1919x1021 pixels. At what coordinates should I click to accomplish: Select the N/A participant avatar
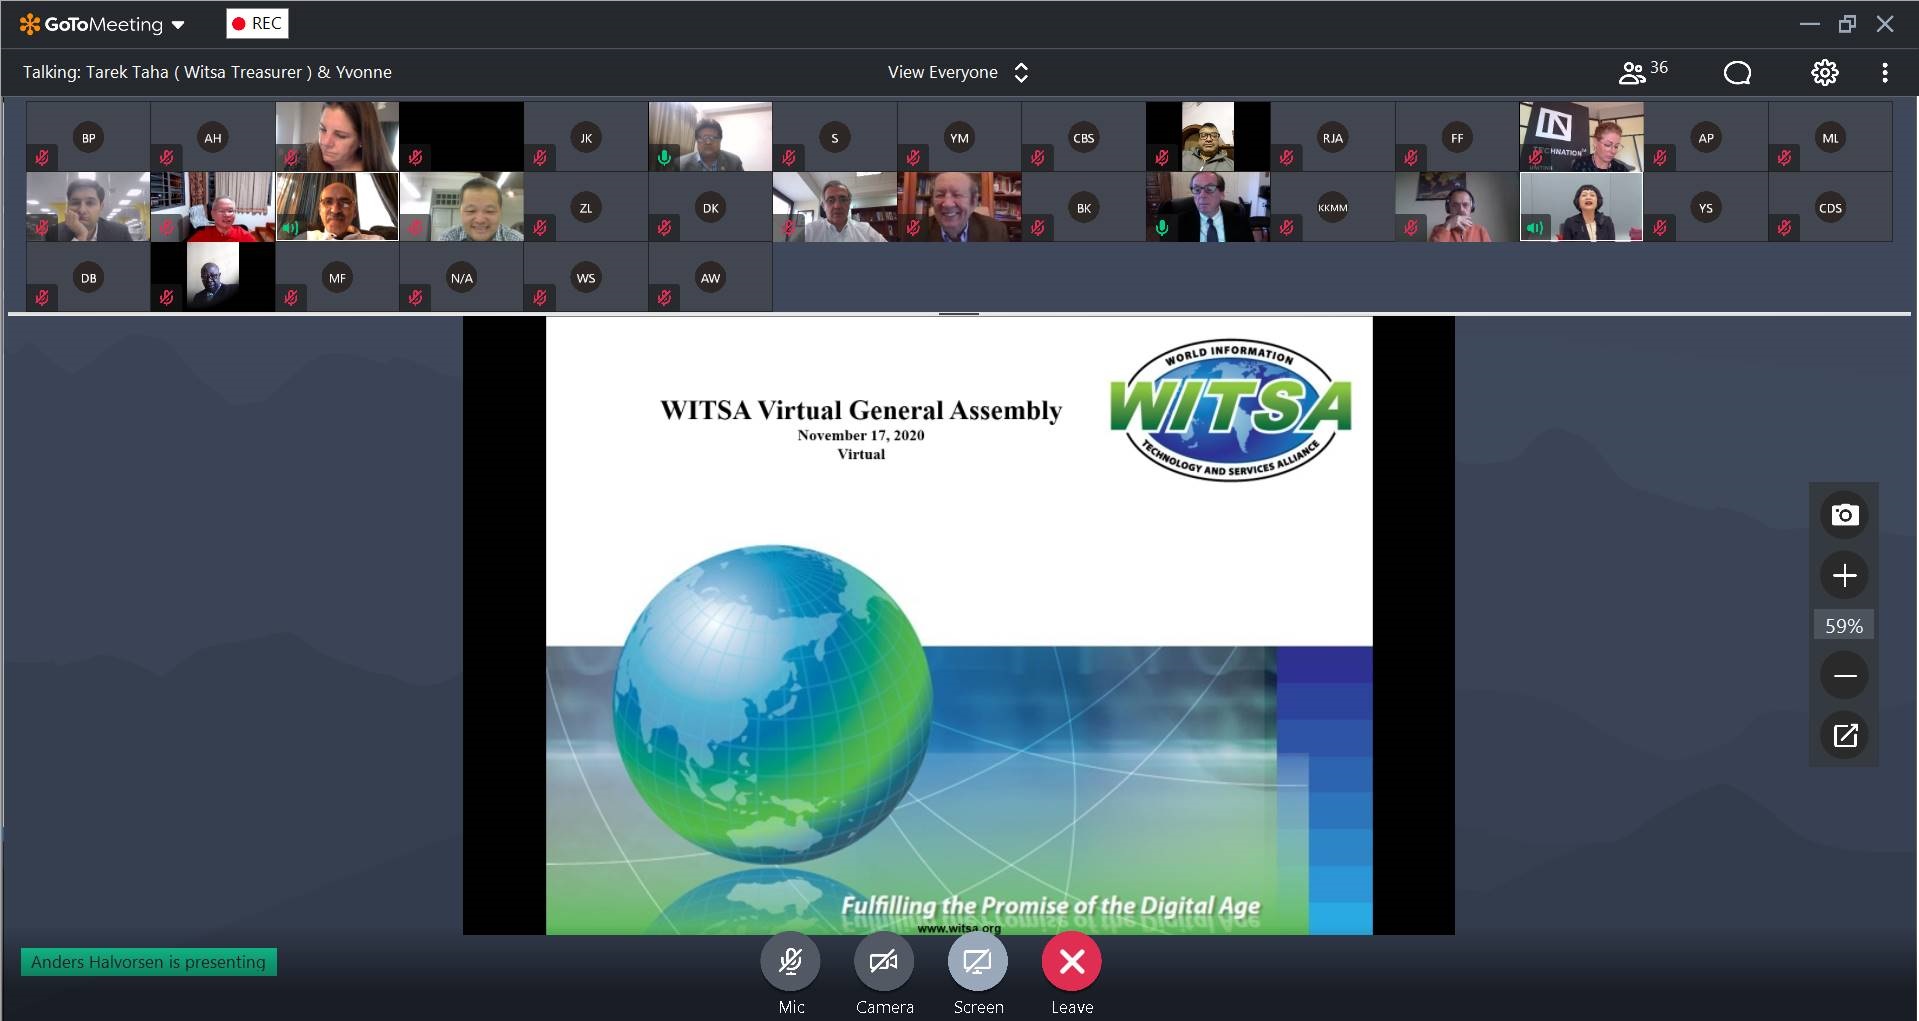click(x=462, y=278)
